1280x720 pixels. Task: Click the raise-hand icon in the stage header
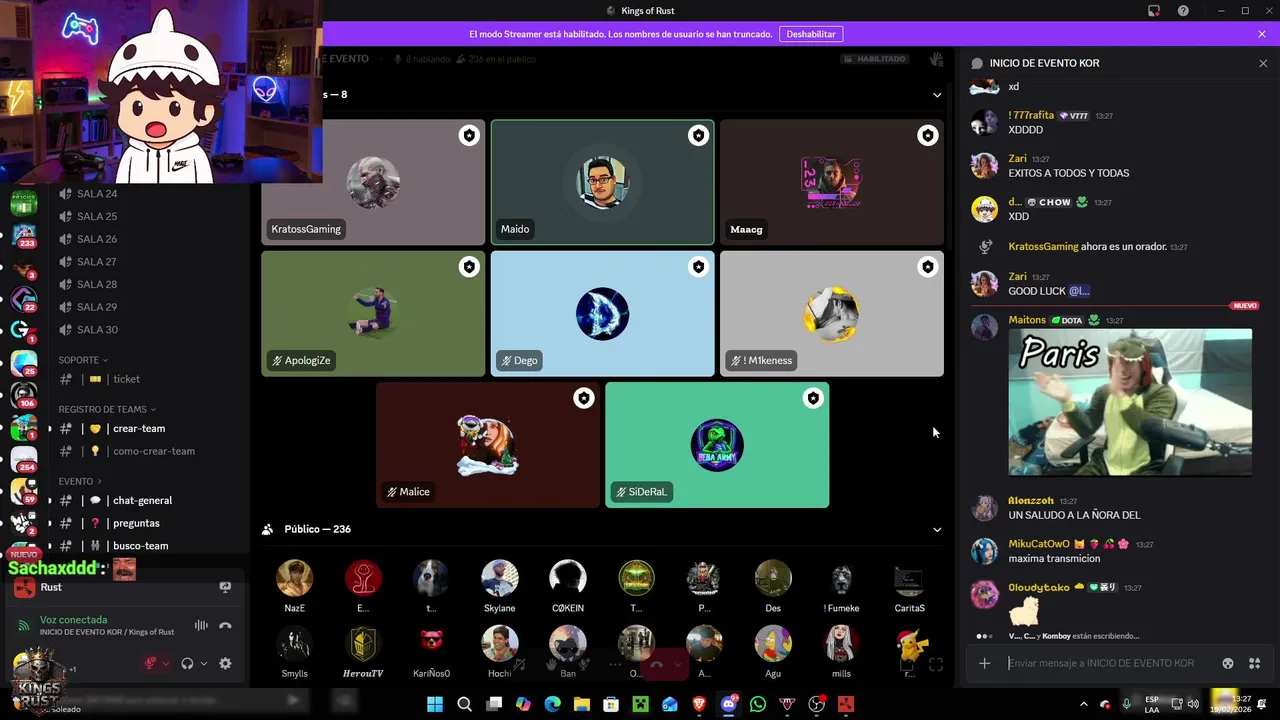pyautogui.click(x=936, y=59)
